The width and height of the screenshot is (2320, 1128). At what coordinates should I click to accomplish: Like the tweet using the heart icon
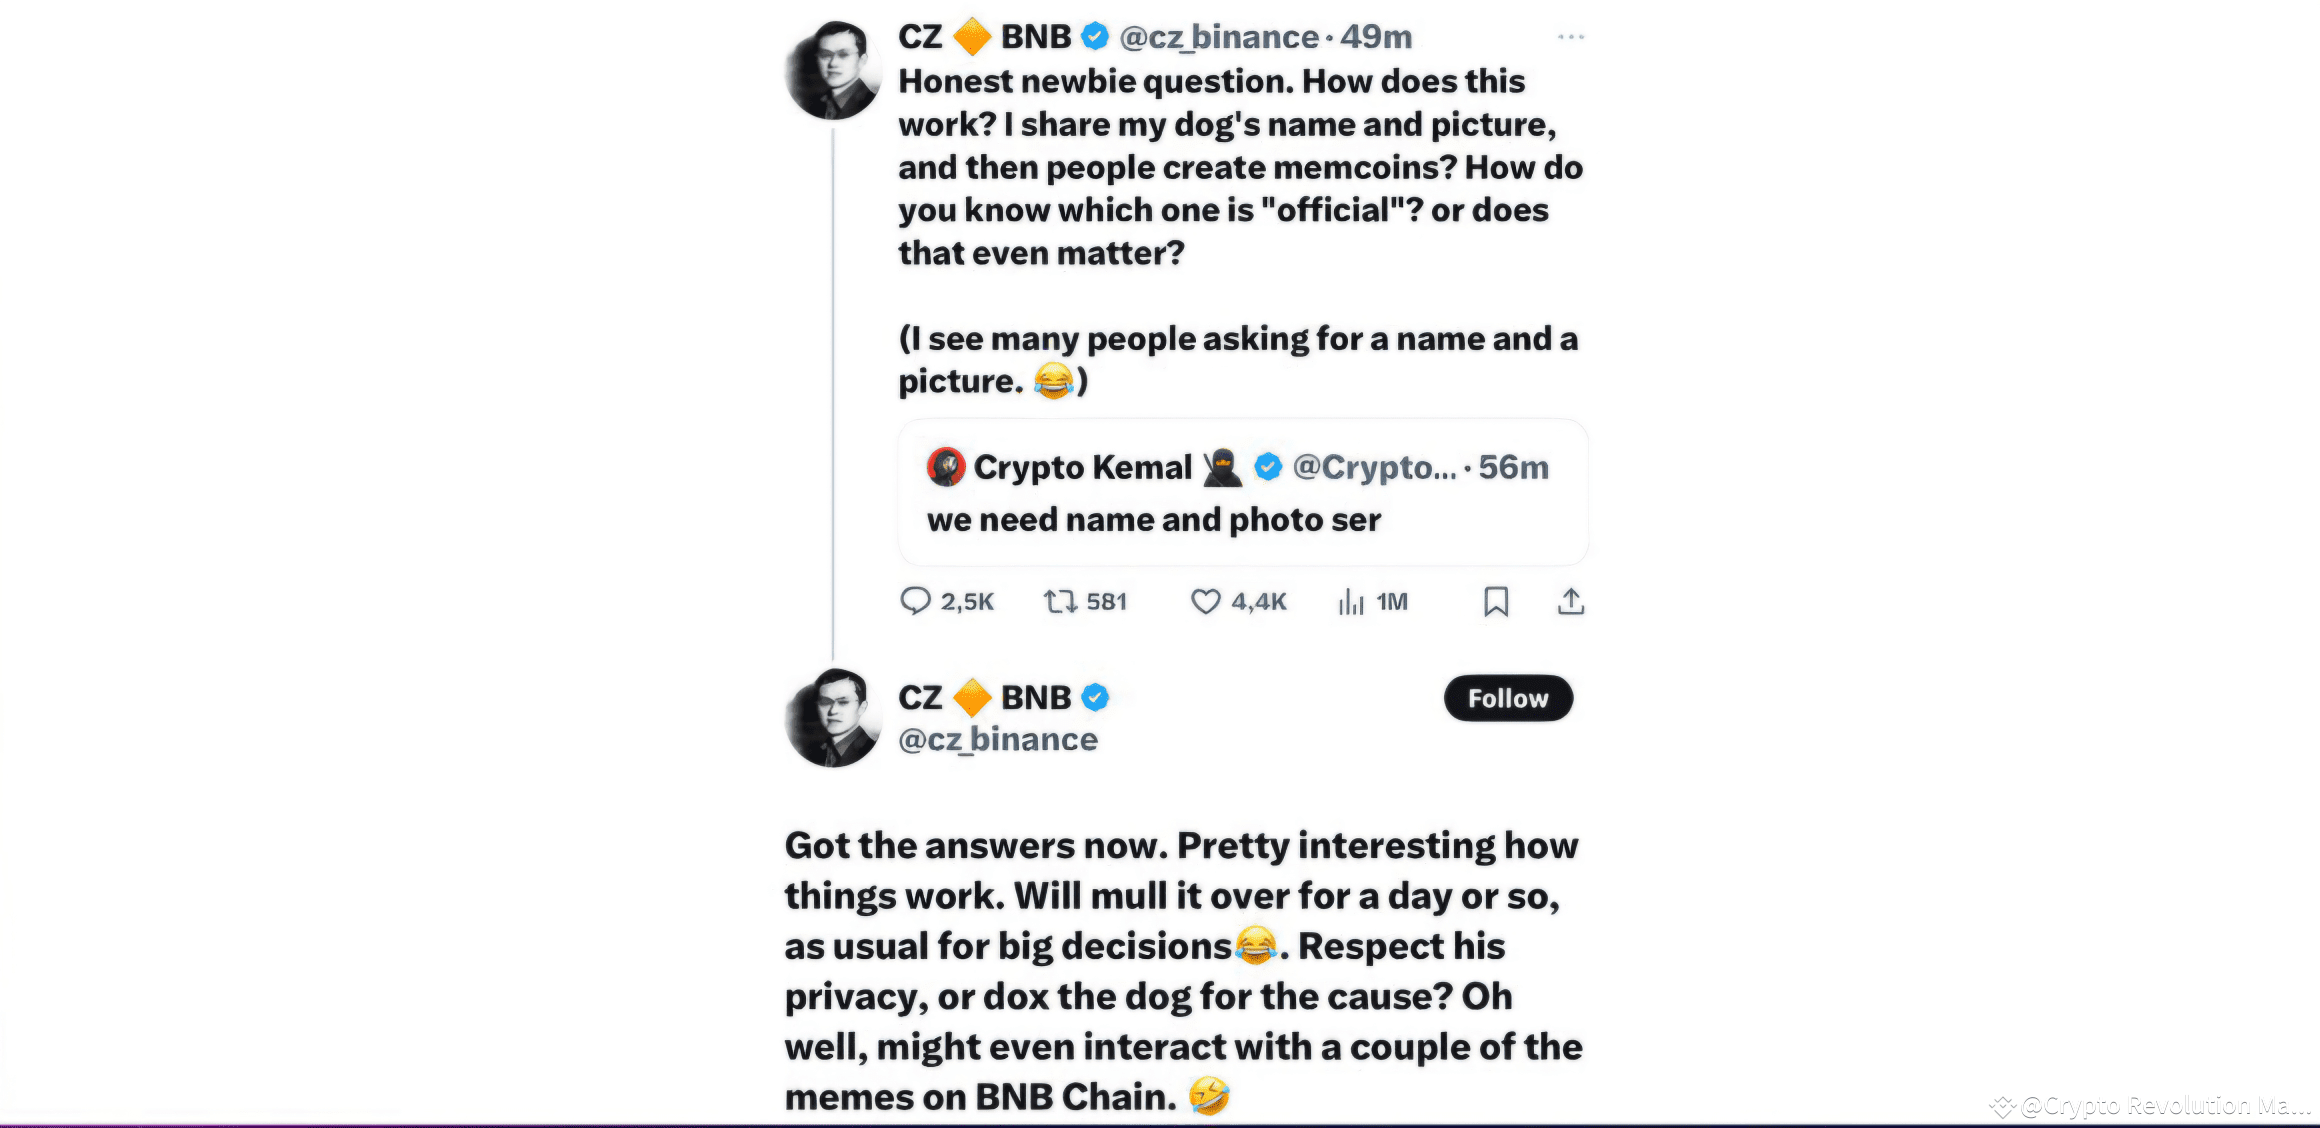1204,601
